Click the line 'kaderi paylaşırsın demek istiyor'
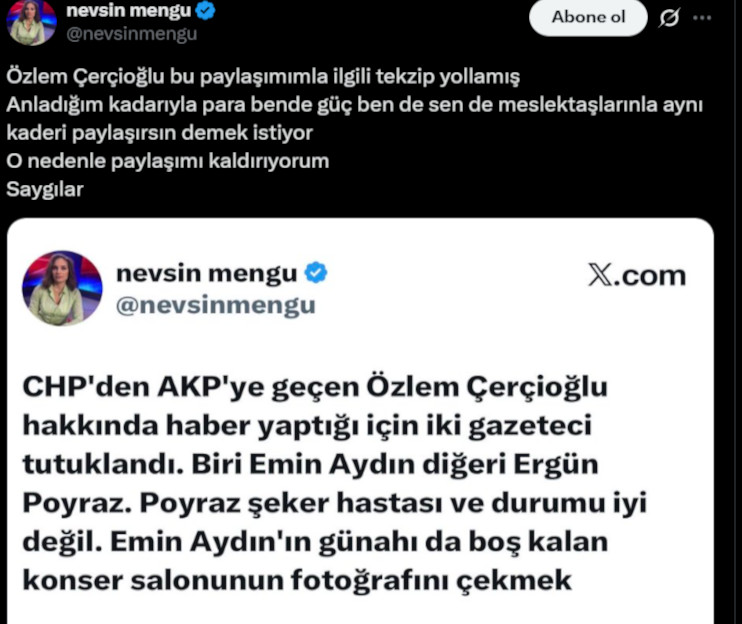Viewport: 742px width, 624px height. [160, 133]
